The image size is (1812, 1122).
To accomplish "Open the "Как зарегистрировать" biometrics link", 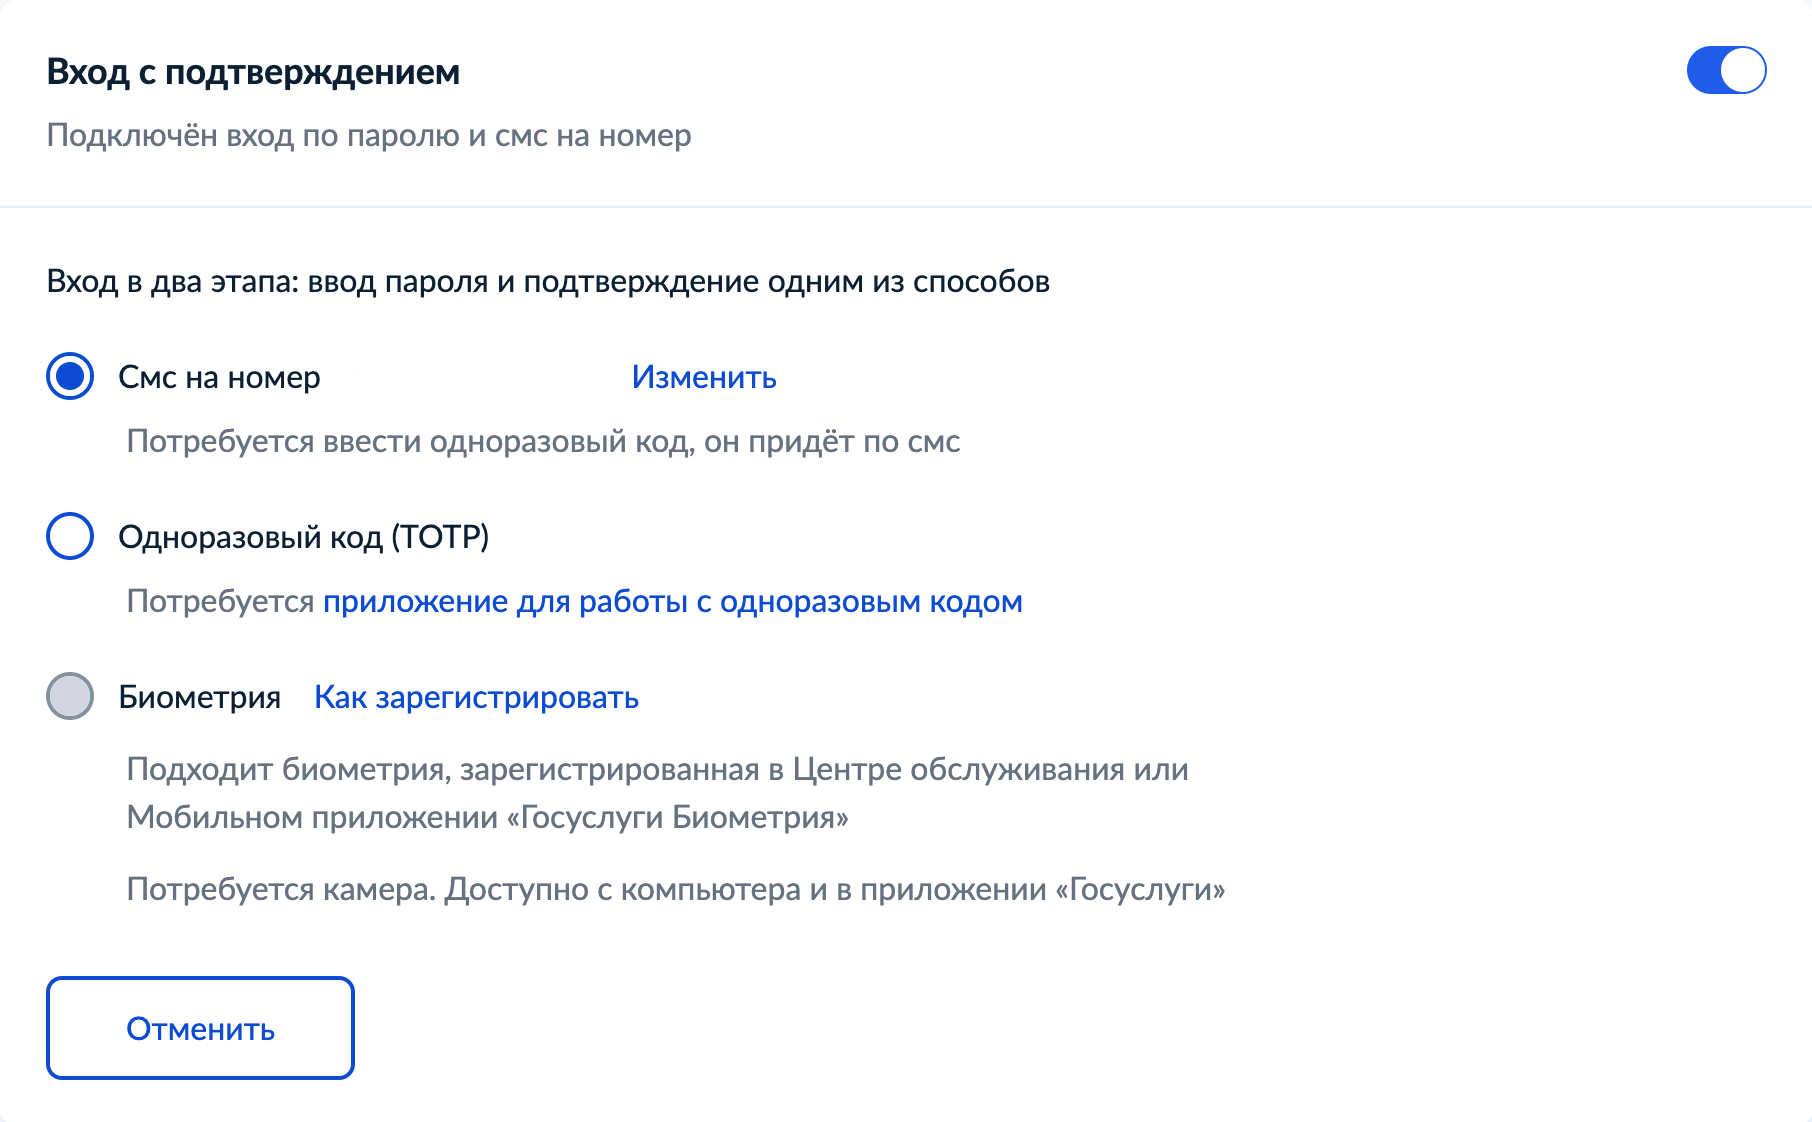I will (x=476, y=698).
